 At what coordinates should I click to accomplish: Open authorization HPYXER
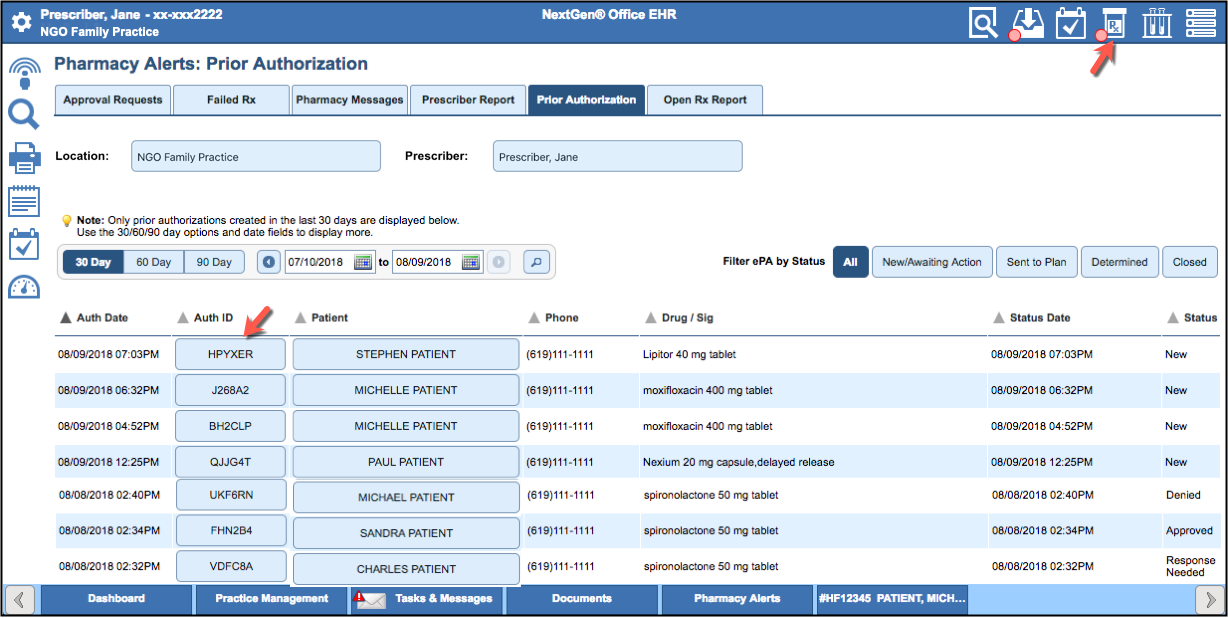[x=230, y=354]
